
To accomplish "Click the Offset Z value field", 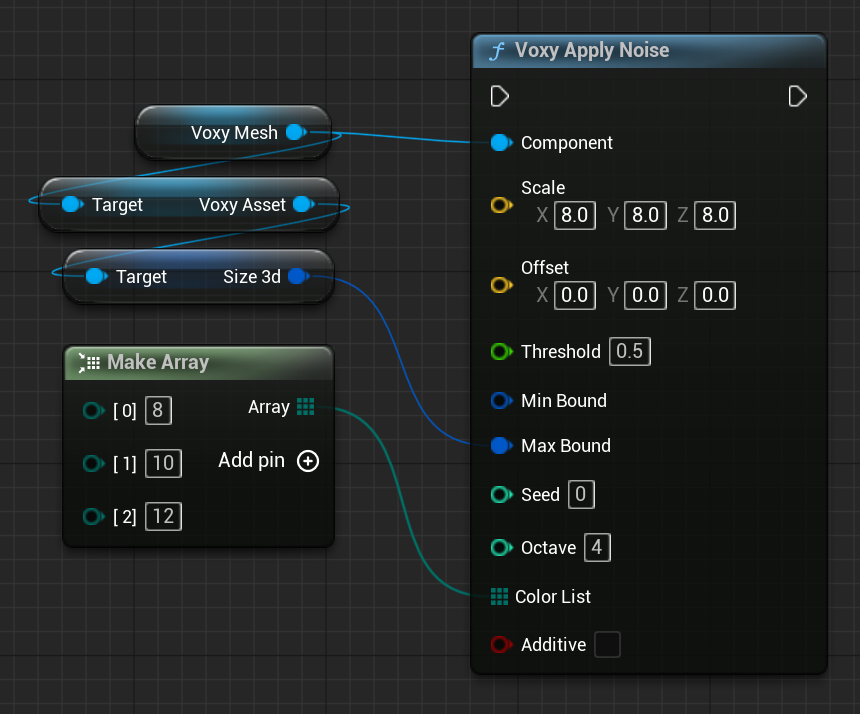I will [x=715, y=295].
